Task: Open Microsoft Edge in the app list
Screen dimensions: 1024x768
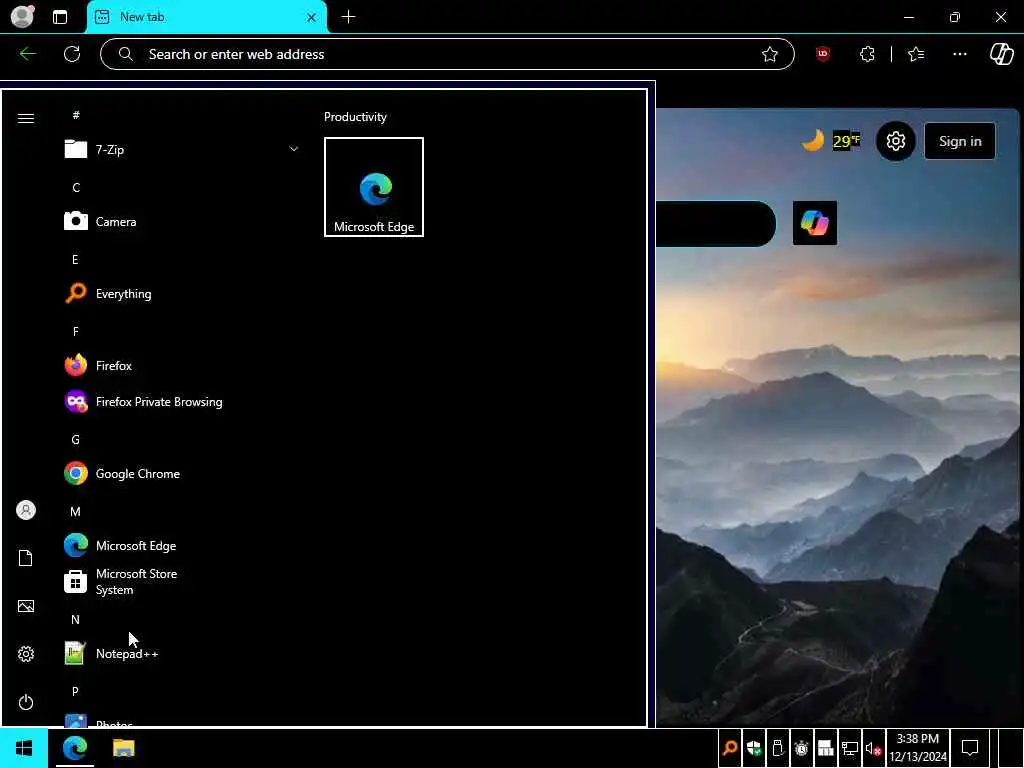Action: (x=182, y=545)
